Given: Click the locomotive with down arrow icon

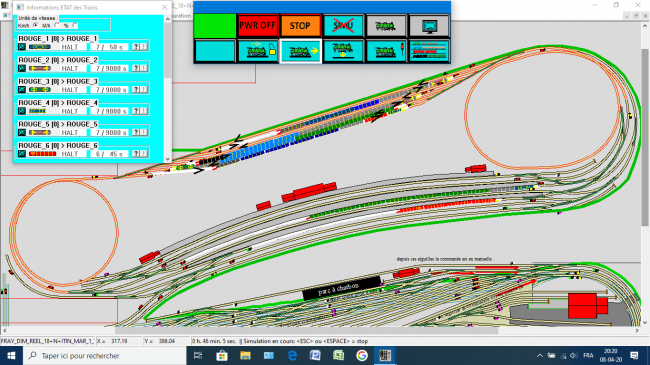Looking at the screenshot, I should 343,51.
